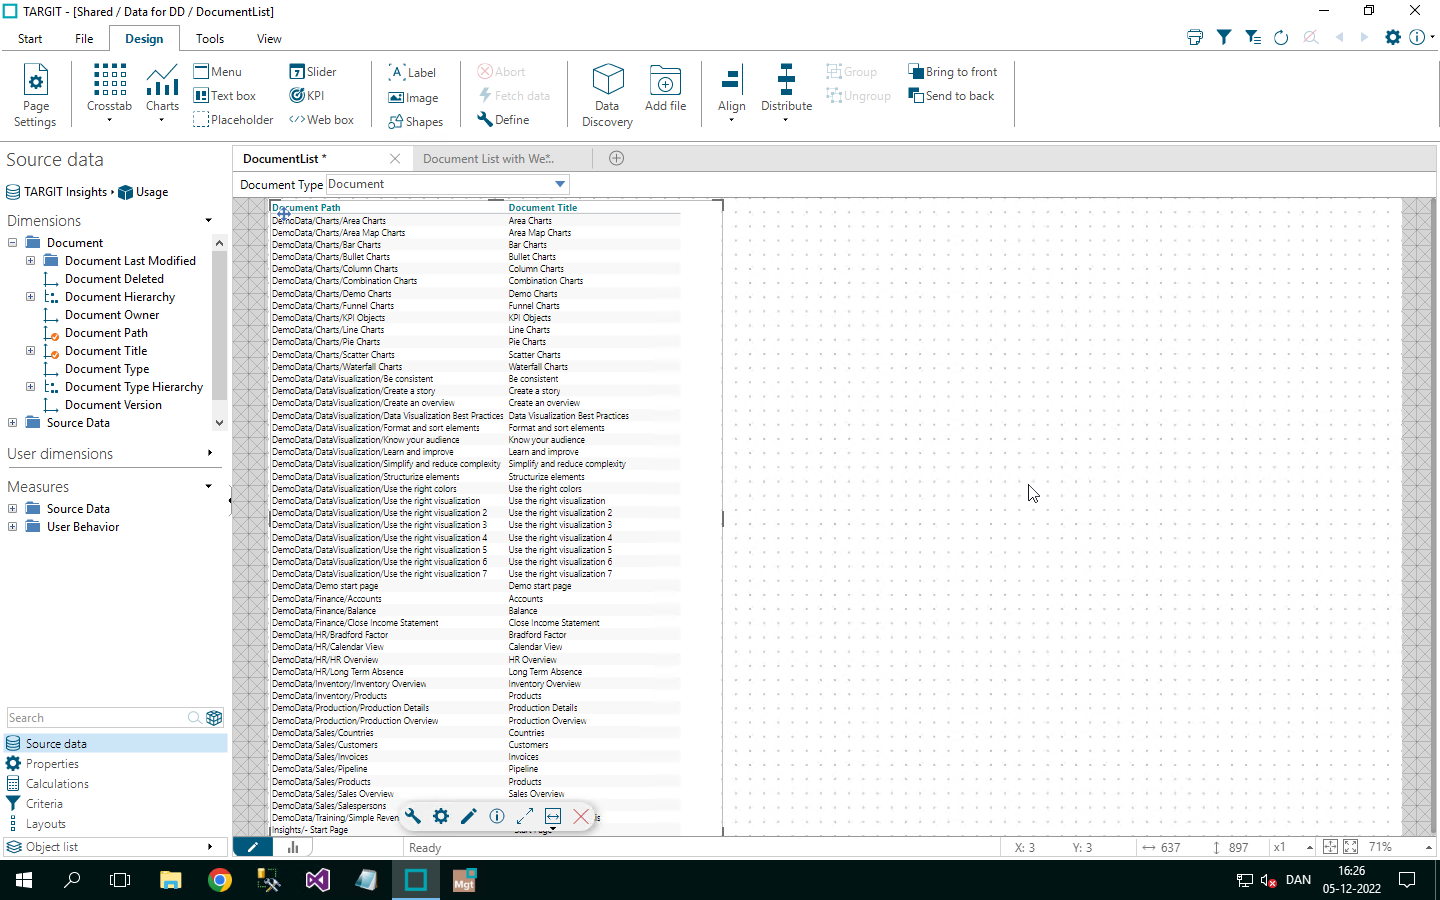Open the settings gear in top bar
The image size is (1440, 900).
pos(1393,37)
